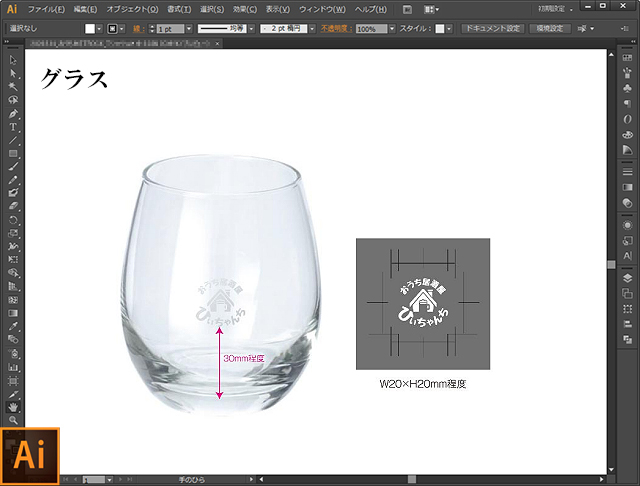Select the Selection tool (black arrow)
The height and width of the screenshot is (486, 640).
(x=13, y=60)
